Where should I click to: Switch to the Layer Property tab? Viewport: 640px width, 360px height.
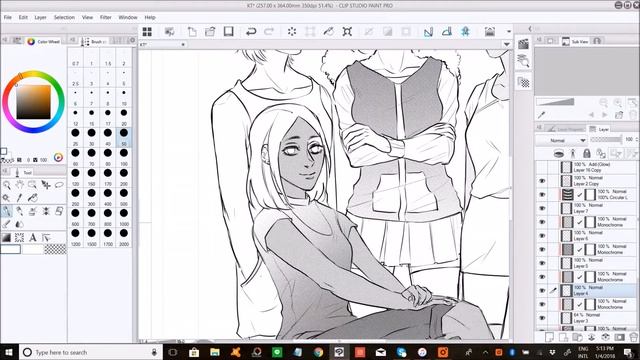point(566,129)
